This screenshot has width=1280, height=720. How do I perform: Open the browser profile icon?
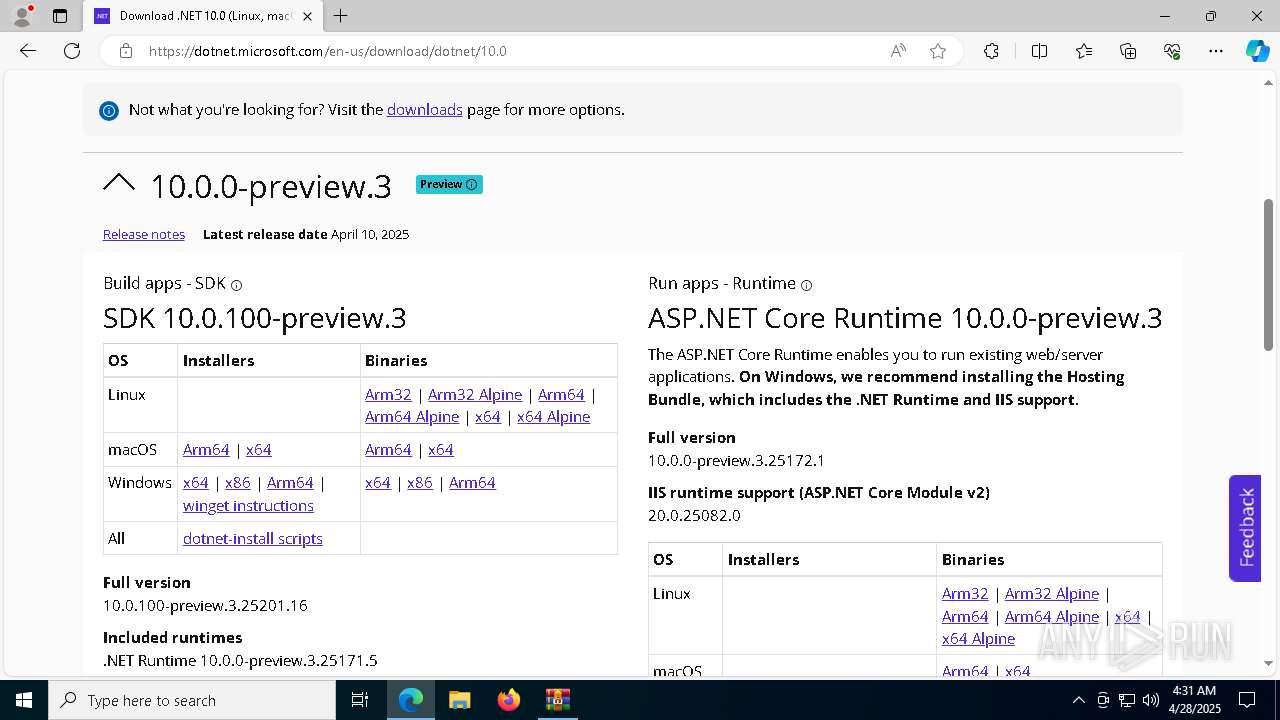coord(21,16)
